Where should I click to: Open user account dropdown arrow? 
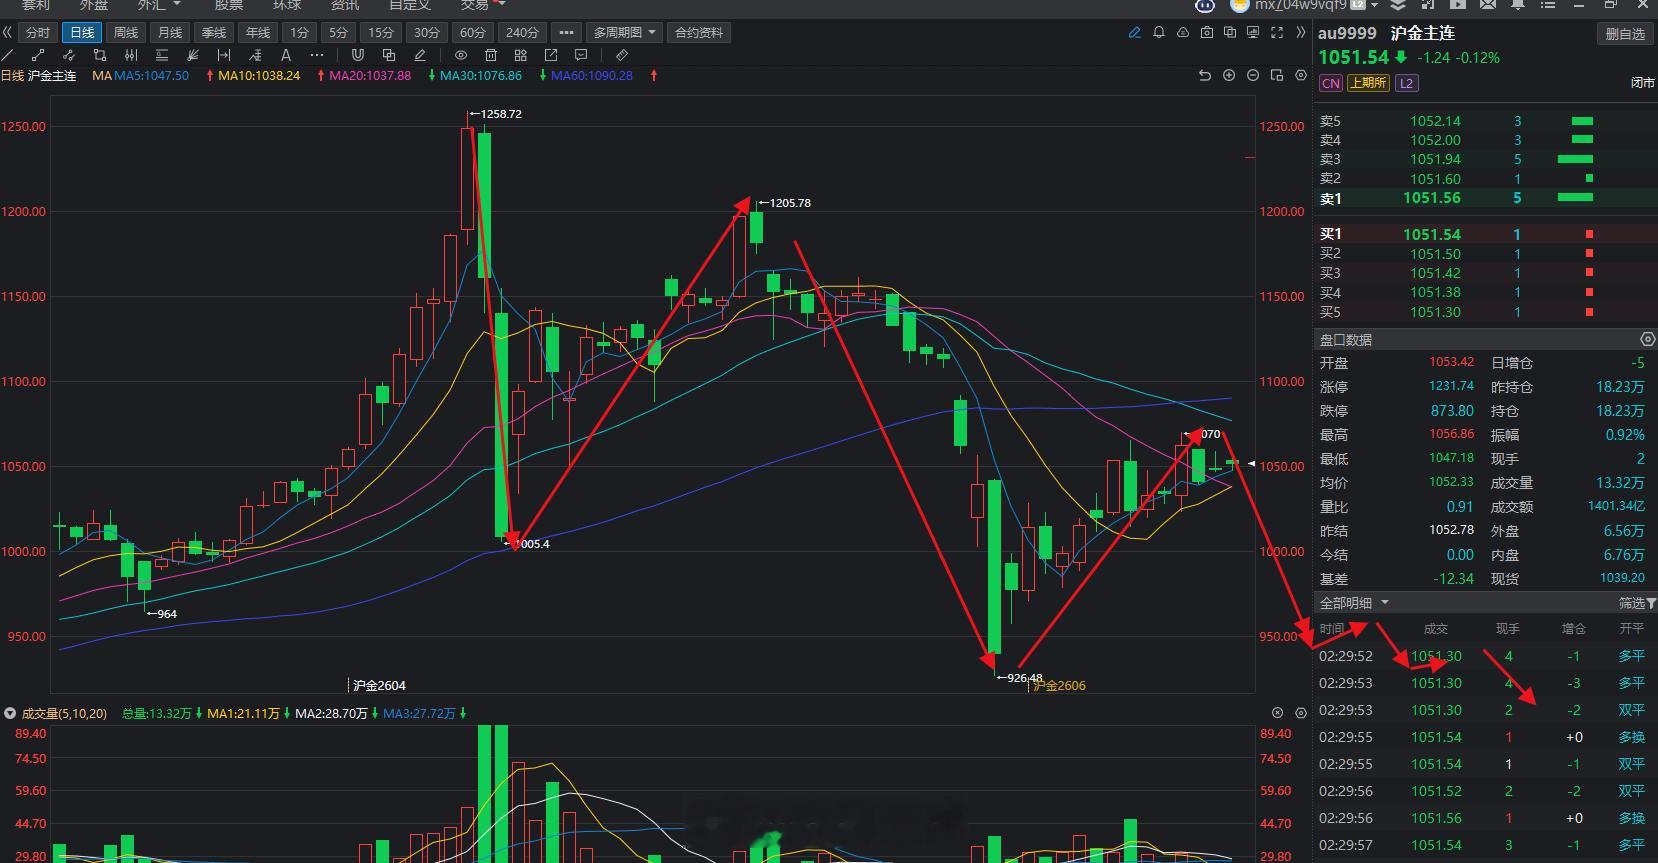pos(1375,5)
